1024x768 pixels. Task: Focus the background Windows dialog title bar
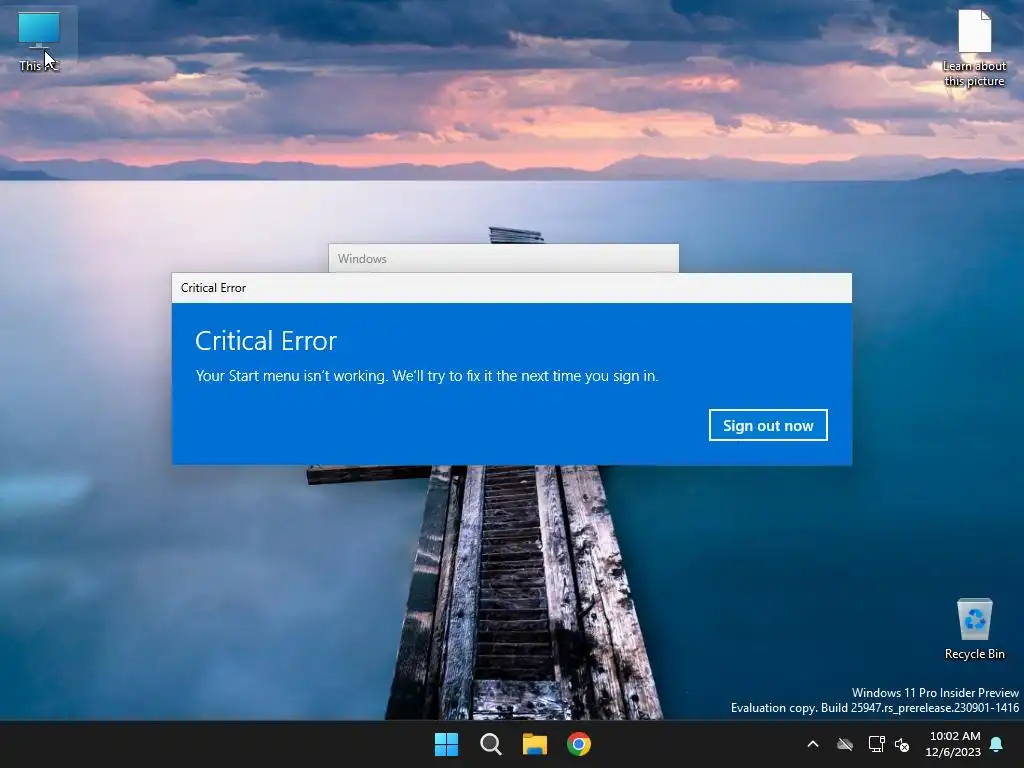(504, 259)
